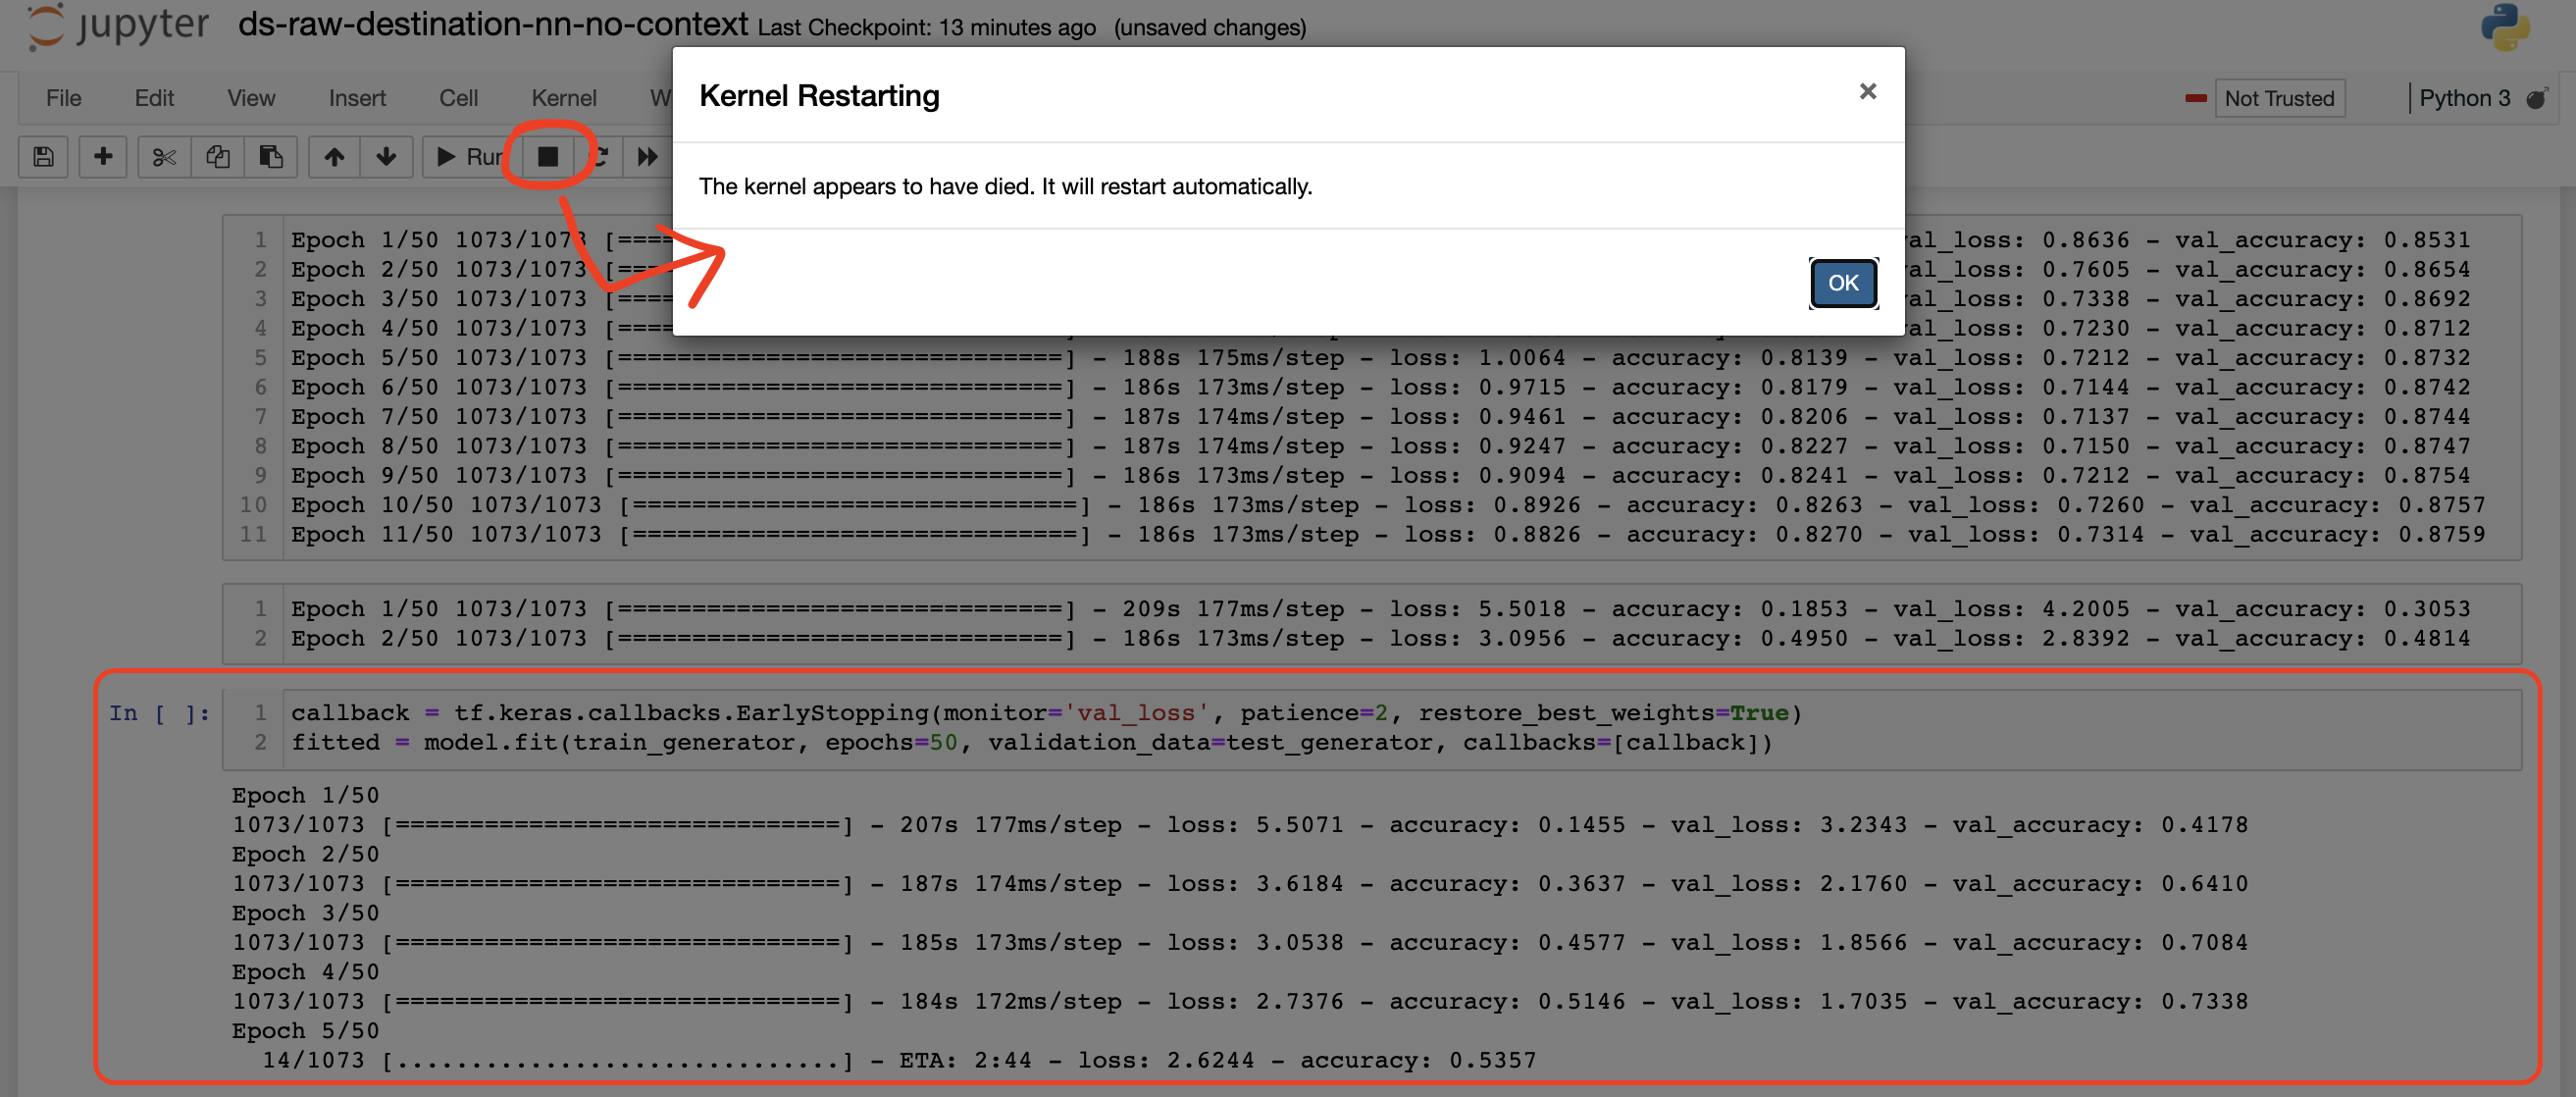
Task: Dismiss the Kernel Restarting dialog with OK
Action: [x=1843, y=283]
